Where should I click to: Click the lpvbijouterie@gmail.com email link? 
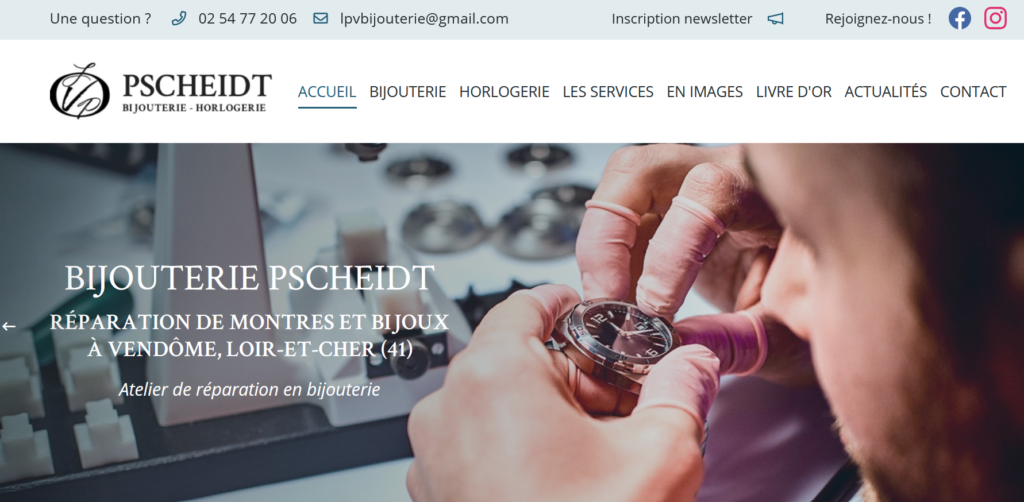(424, 19)
